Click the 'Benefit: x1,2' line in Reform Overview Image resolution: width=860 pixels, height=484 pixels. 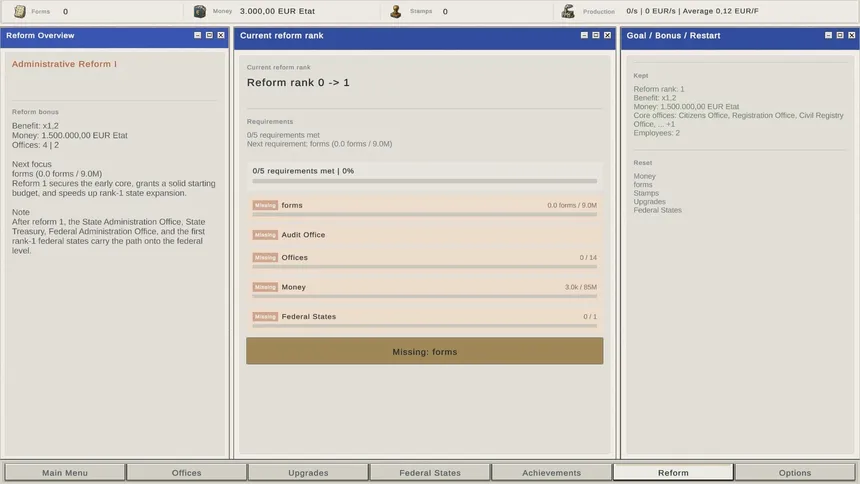coord(35,126)
